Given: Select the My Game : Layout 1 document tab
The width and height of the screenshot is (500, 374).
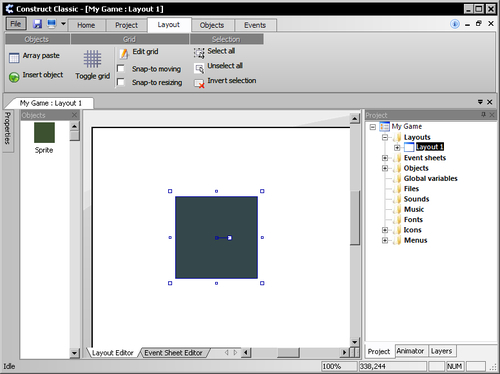Looking at the screenshot, I should tap(51, 103).
